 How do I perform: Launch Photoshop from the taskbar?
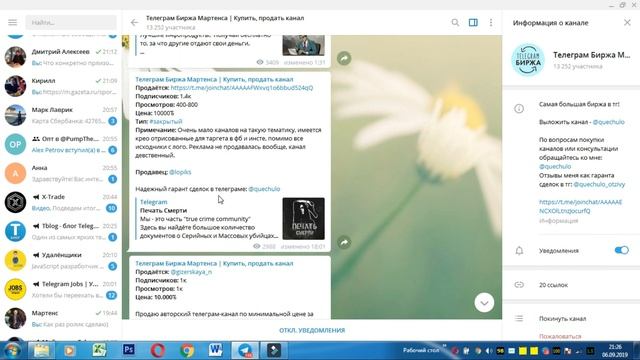[x=129, y=350]
